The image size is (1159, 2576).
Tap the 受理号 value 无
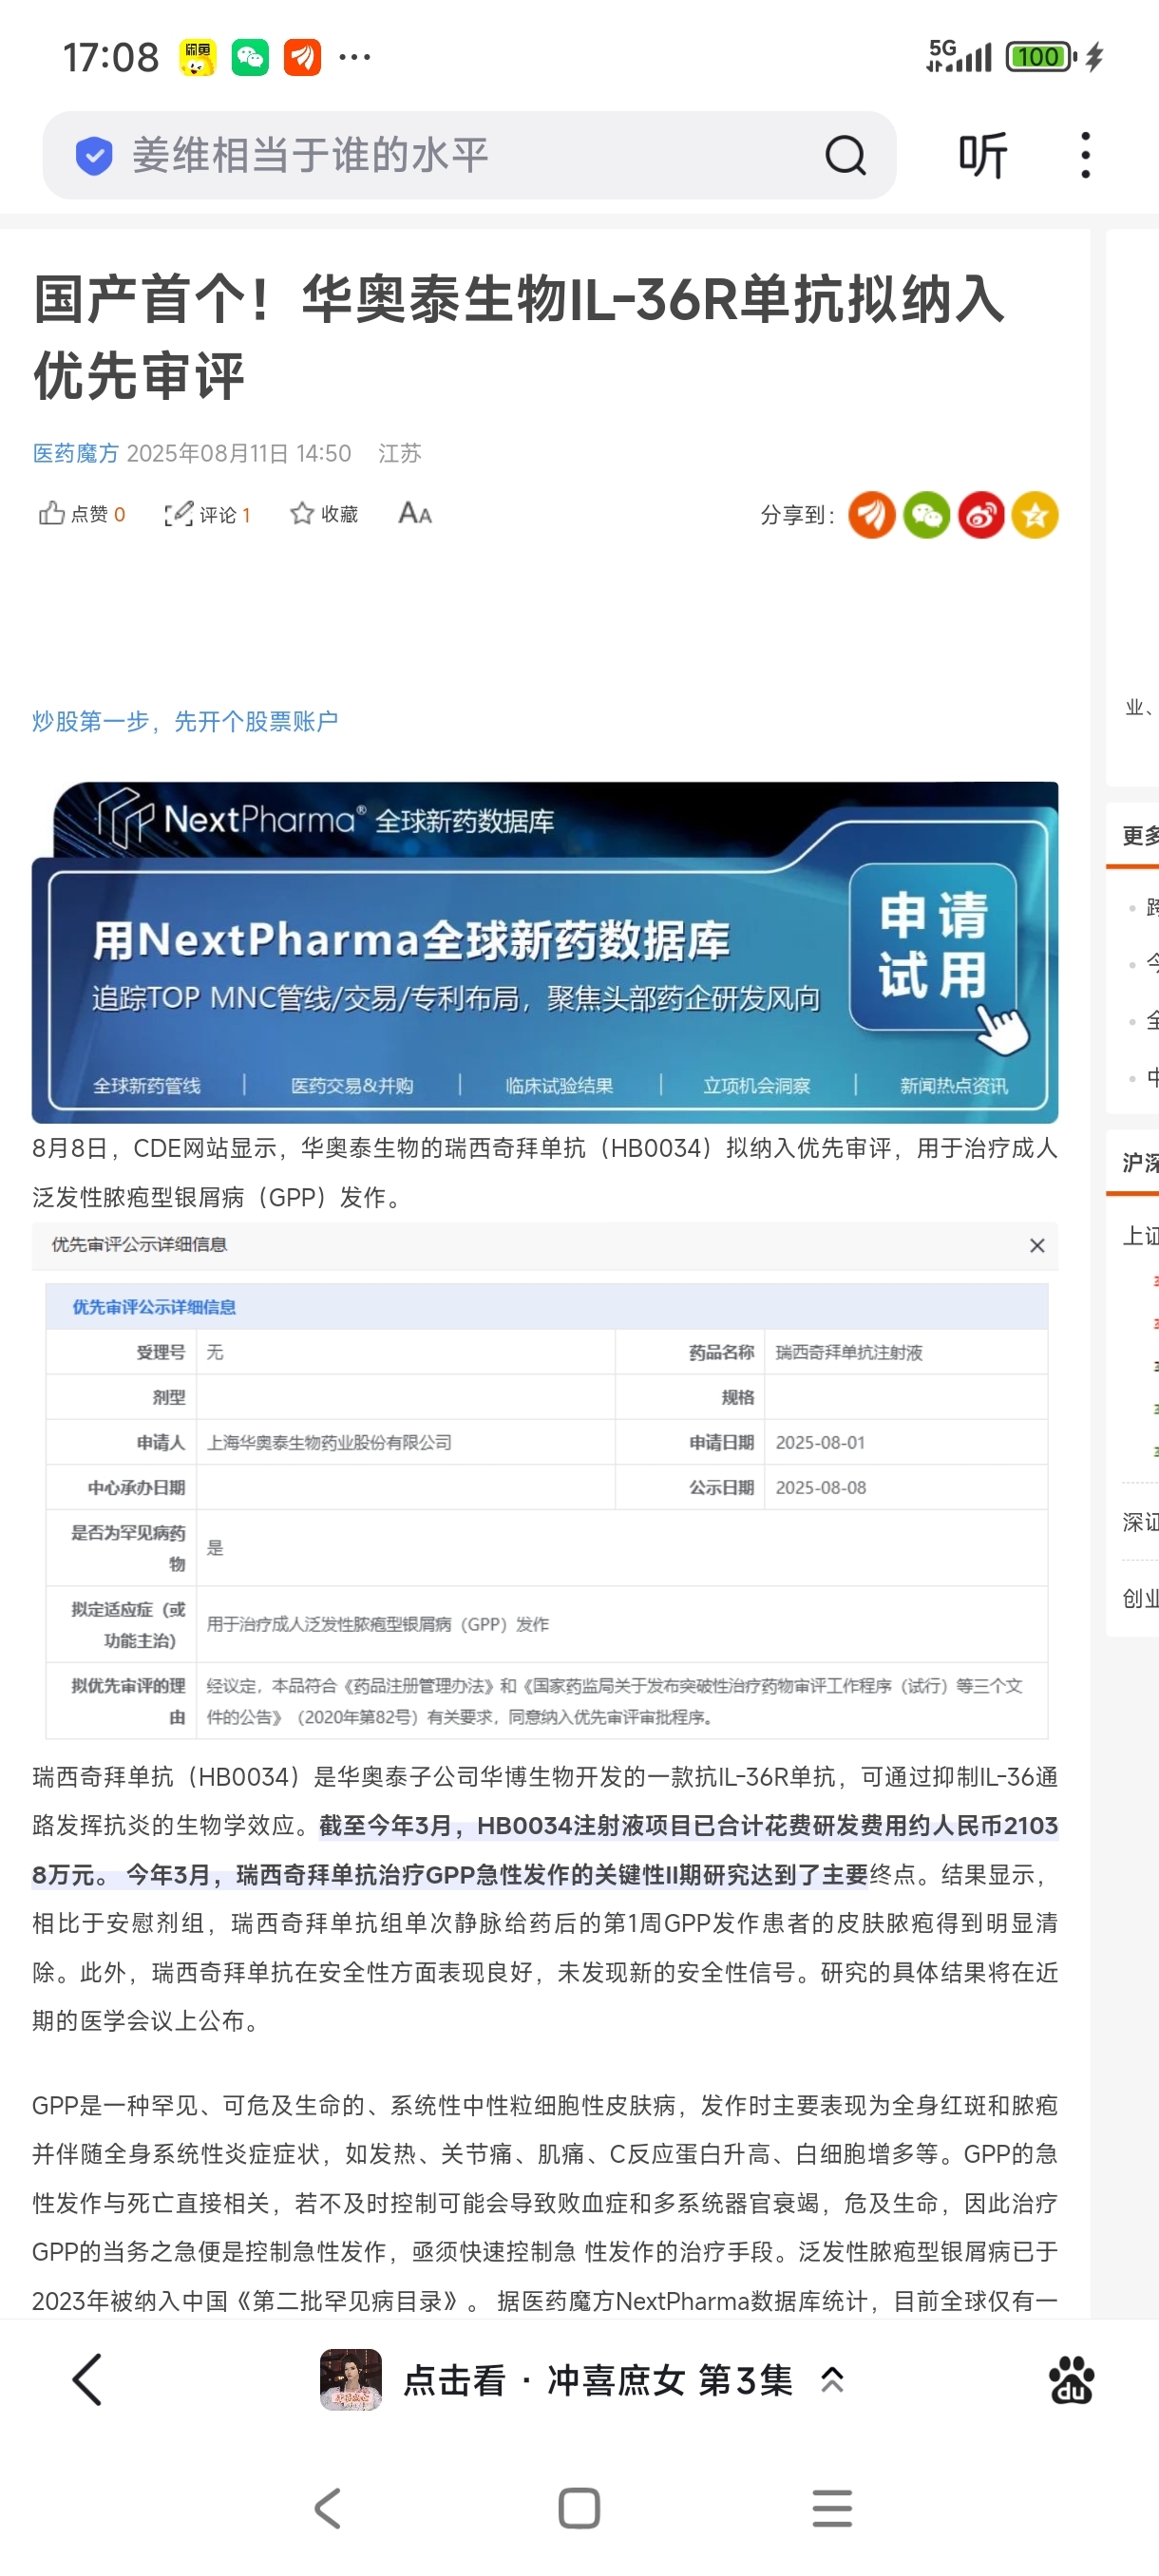pyautogui.click(x=215, y=1352)
